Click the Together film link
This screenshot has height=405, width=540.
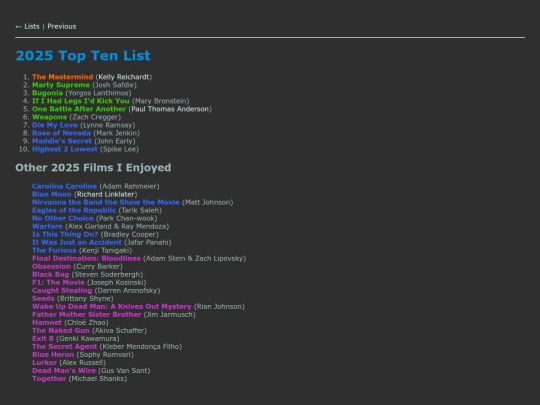click(49, 379)
